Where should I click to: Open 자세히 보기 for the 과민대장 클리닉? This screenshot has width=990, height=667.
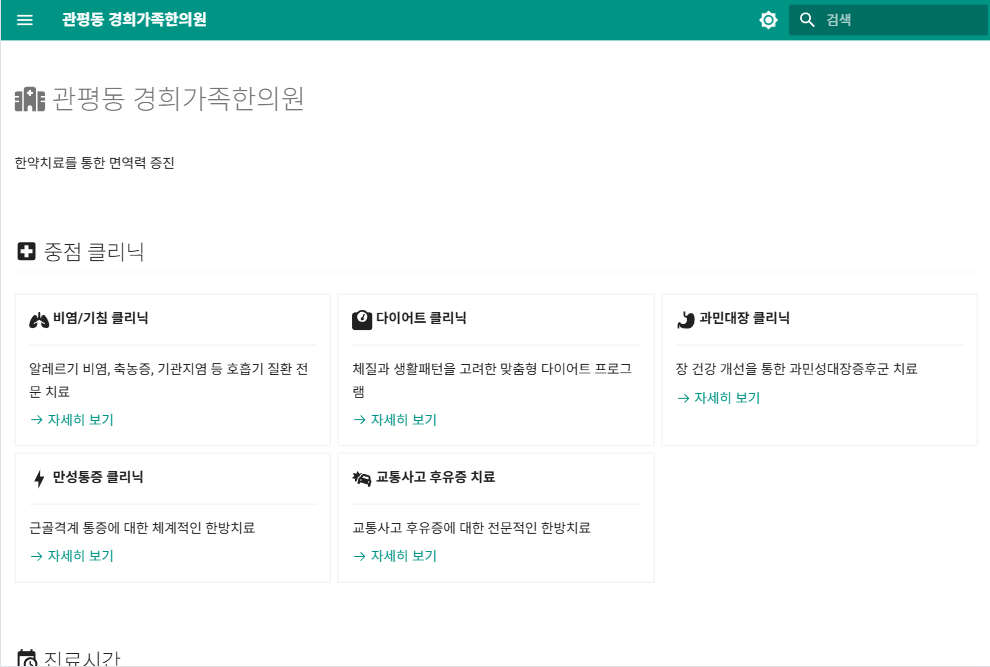[717, 397]
